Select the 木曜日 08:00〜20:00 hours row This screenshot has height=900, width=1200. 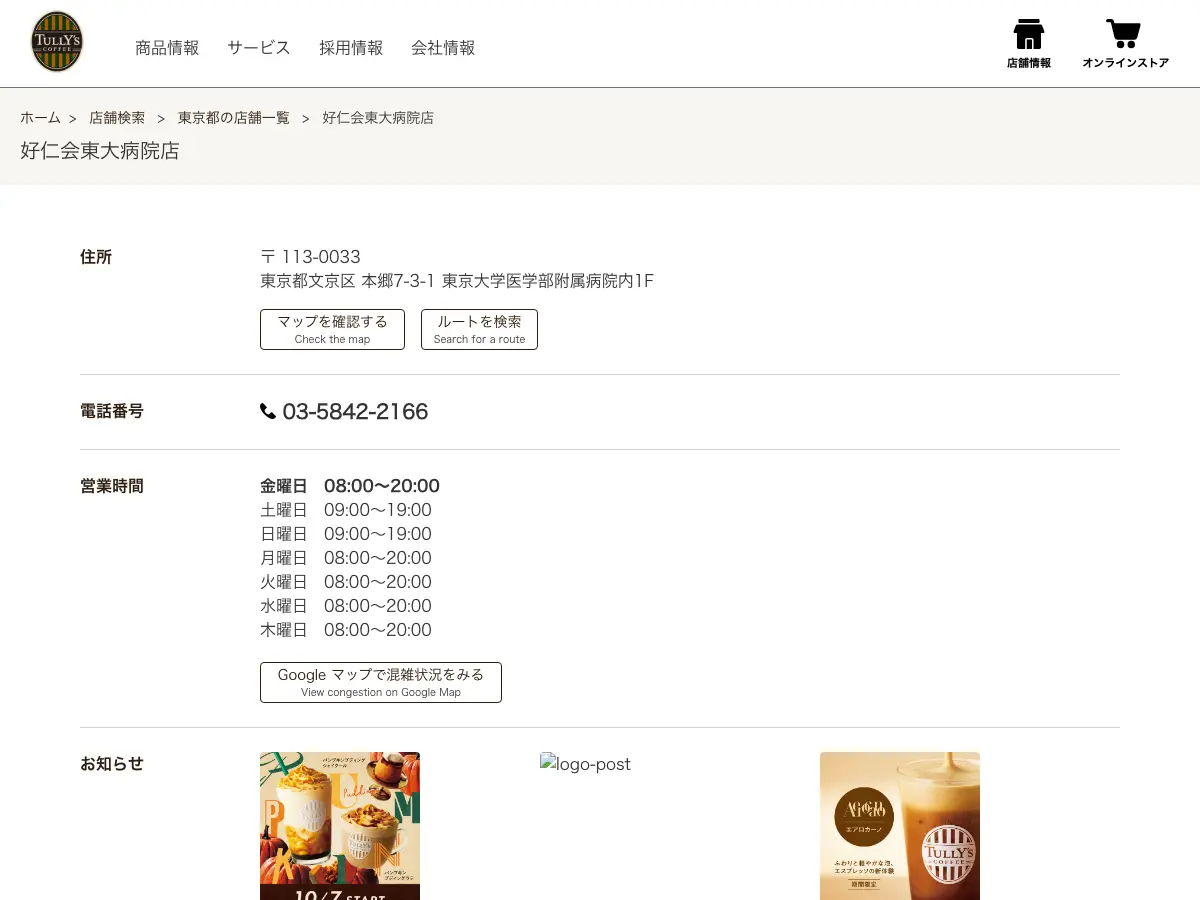pos(346,630)
